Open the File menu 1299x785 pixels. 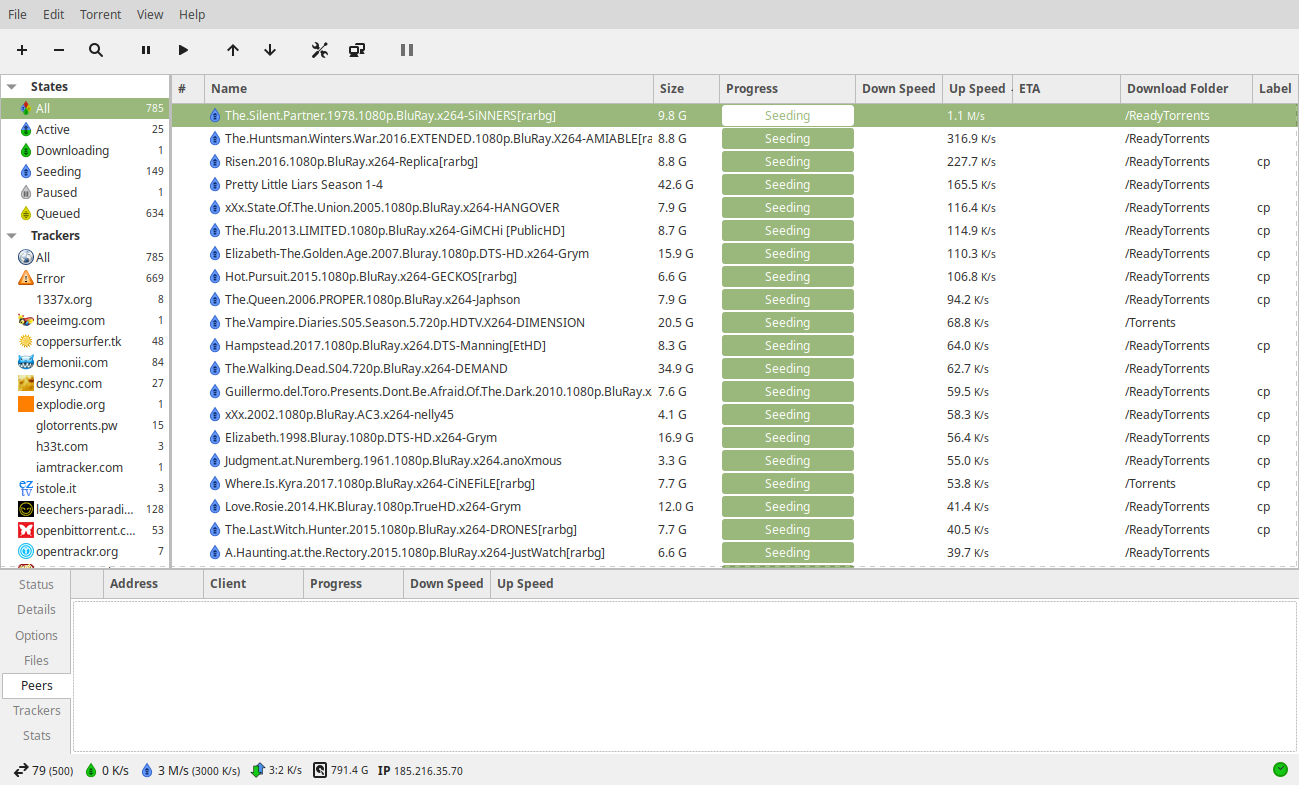[x=18, y=14]
